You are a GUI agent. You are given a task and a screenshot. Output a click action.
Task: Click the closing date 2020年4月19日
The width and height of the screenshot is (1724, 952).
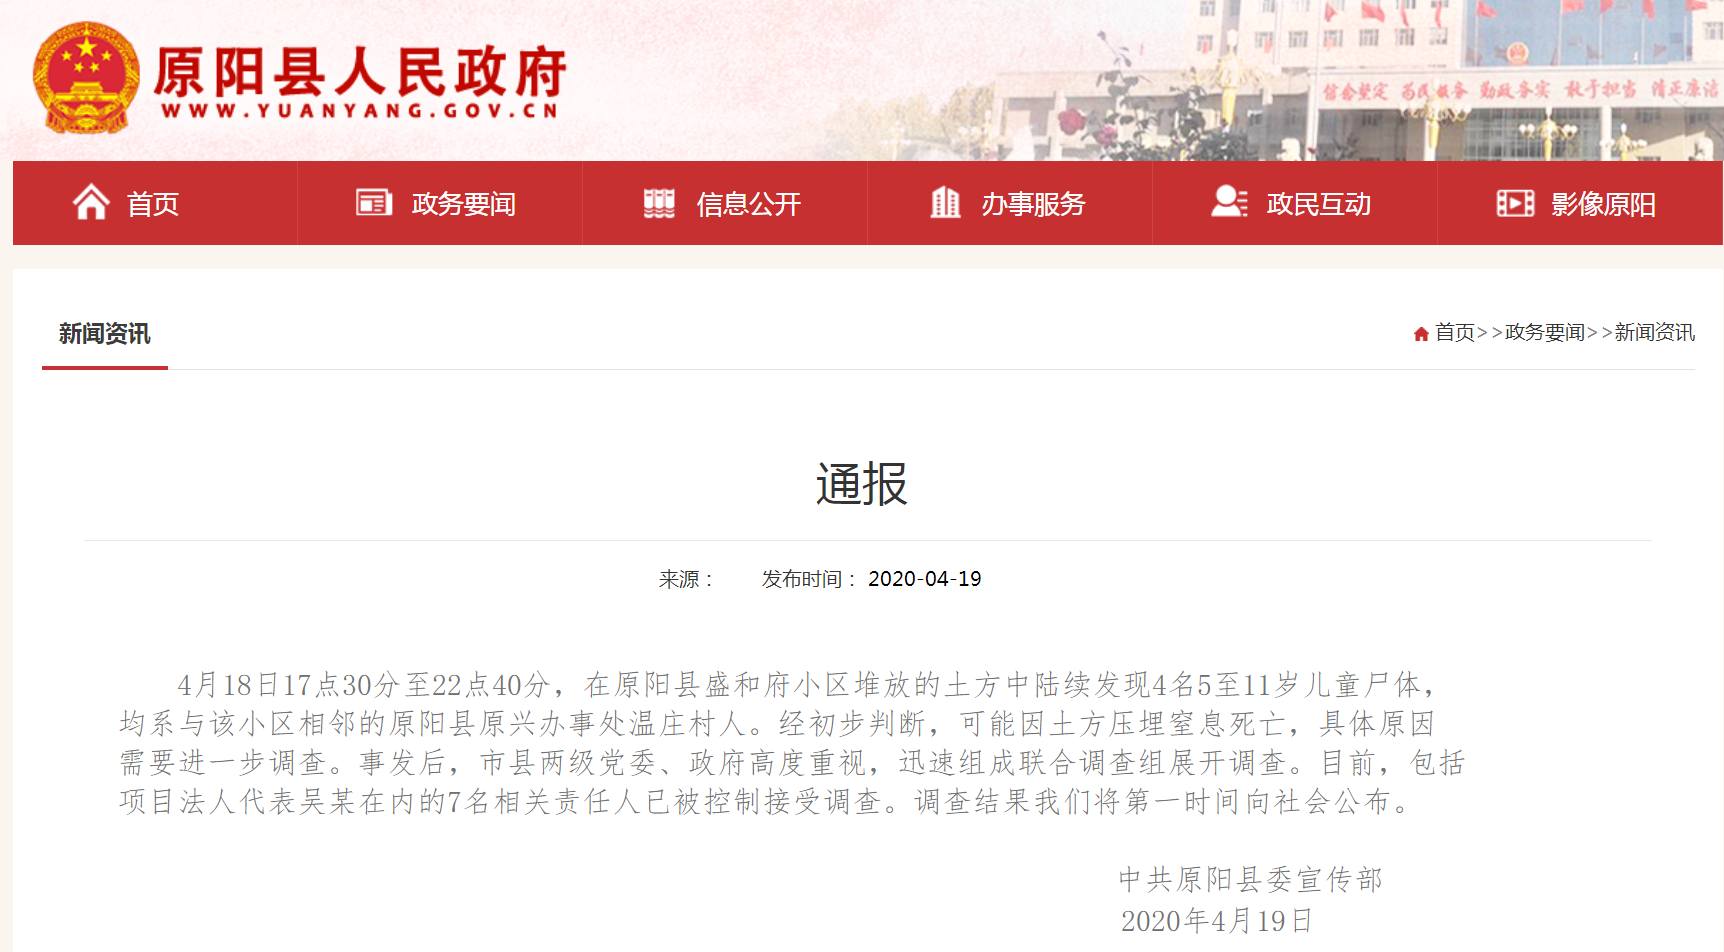[1216, 921]
